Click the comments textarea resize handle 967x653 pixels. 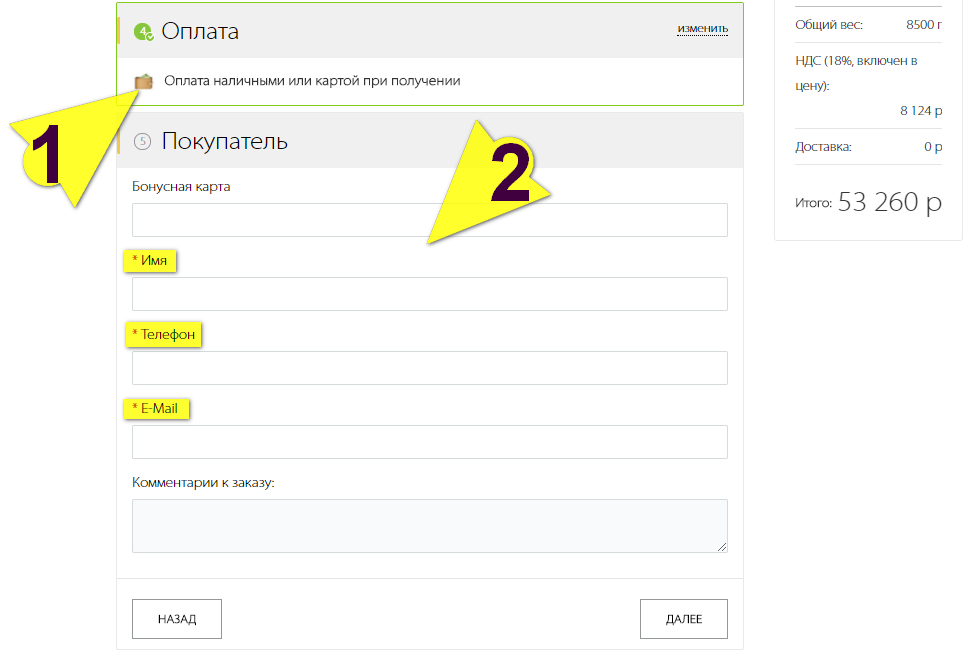722,546
